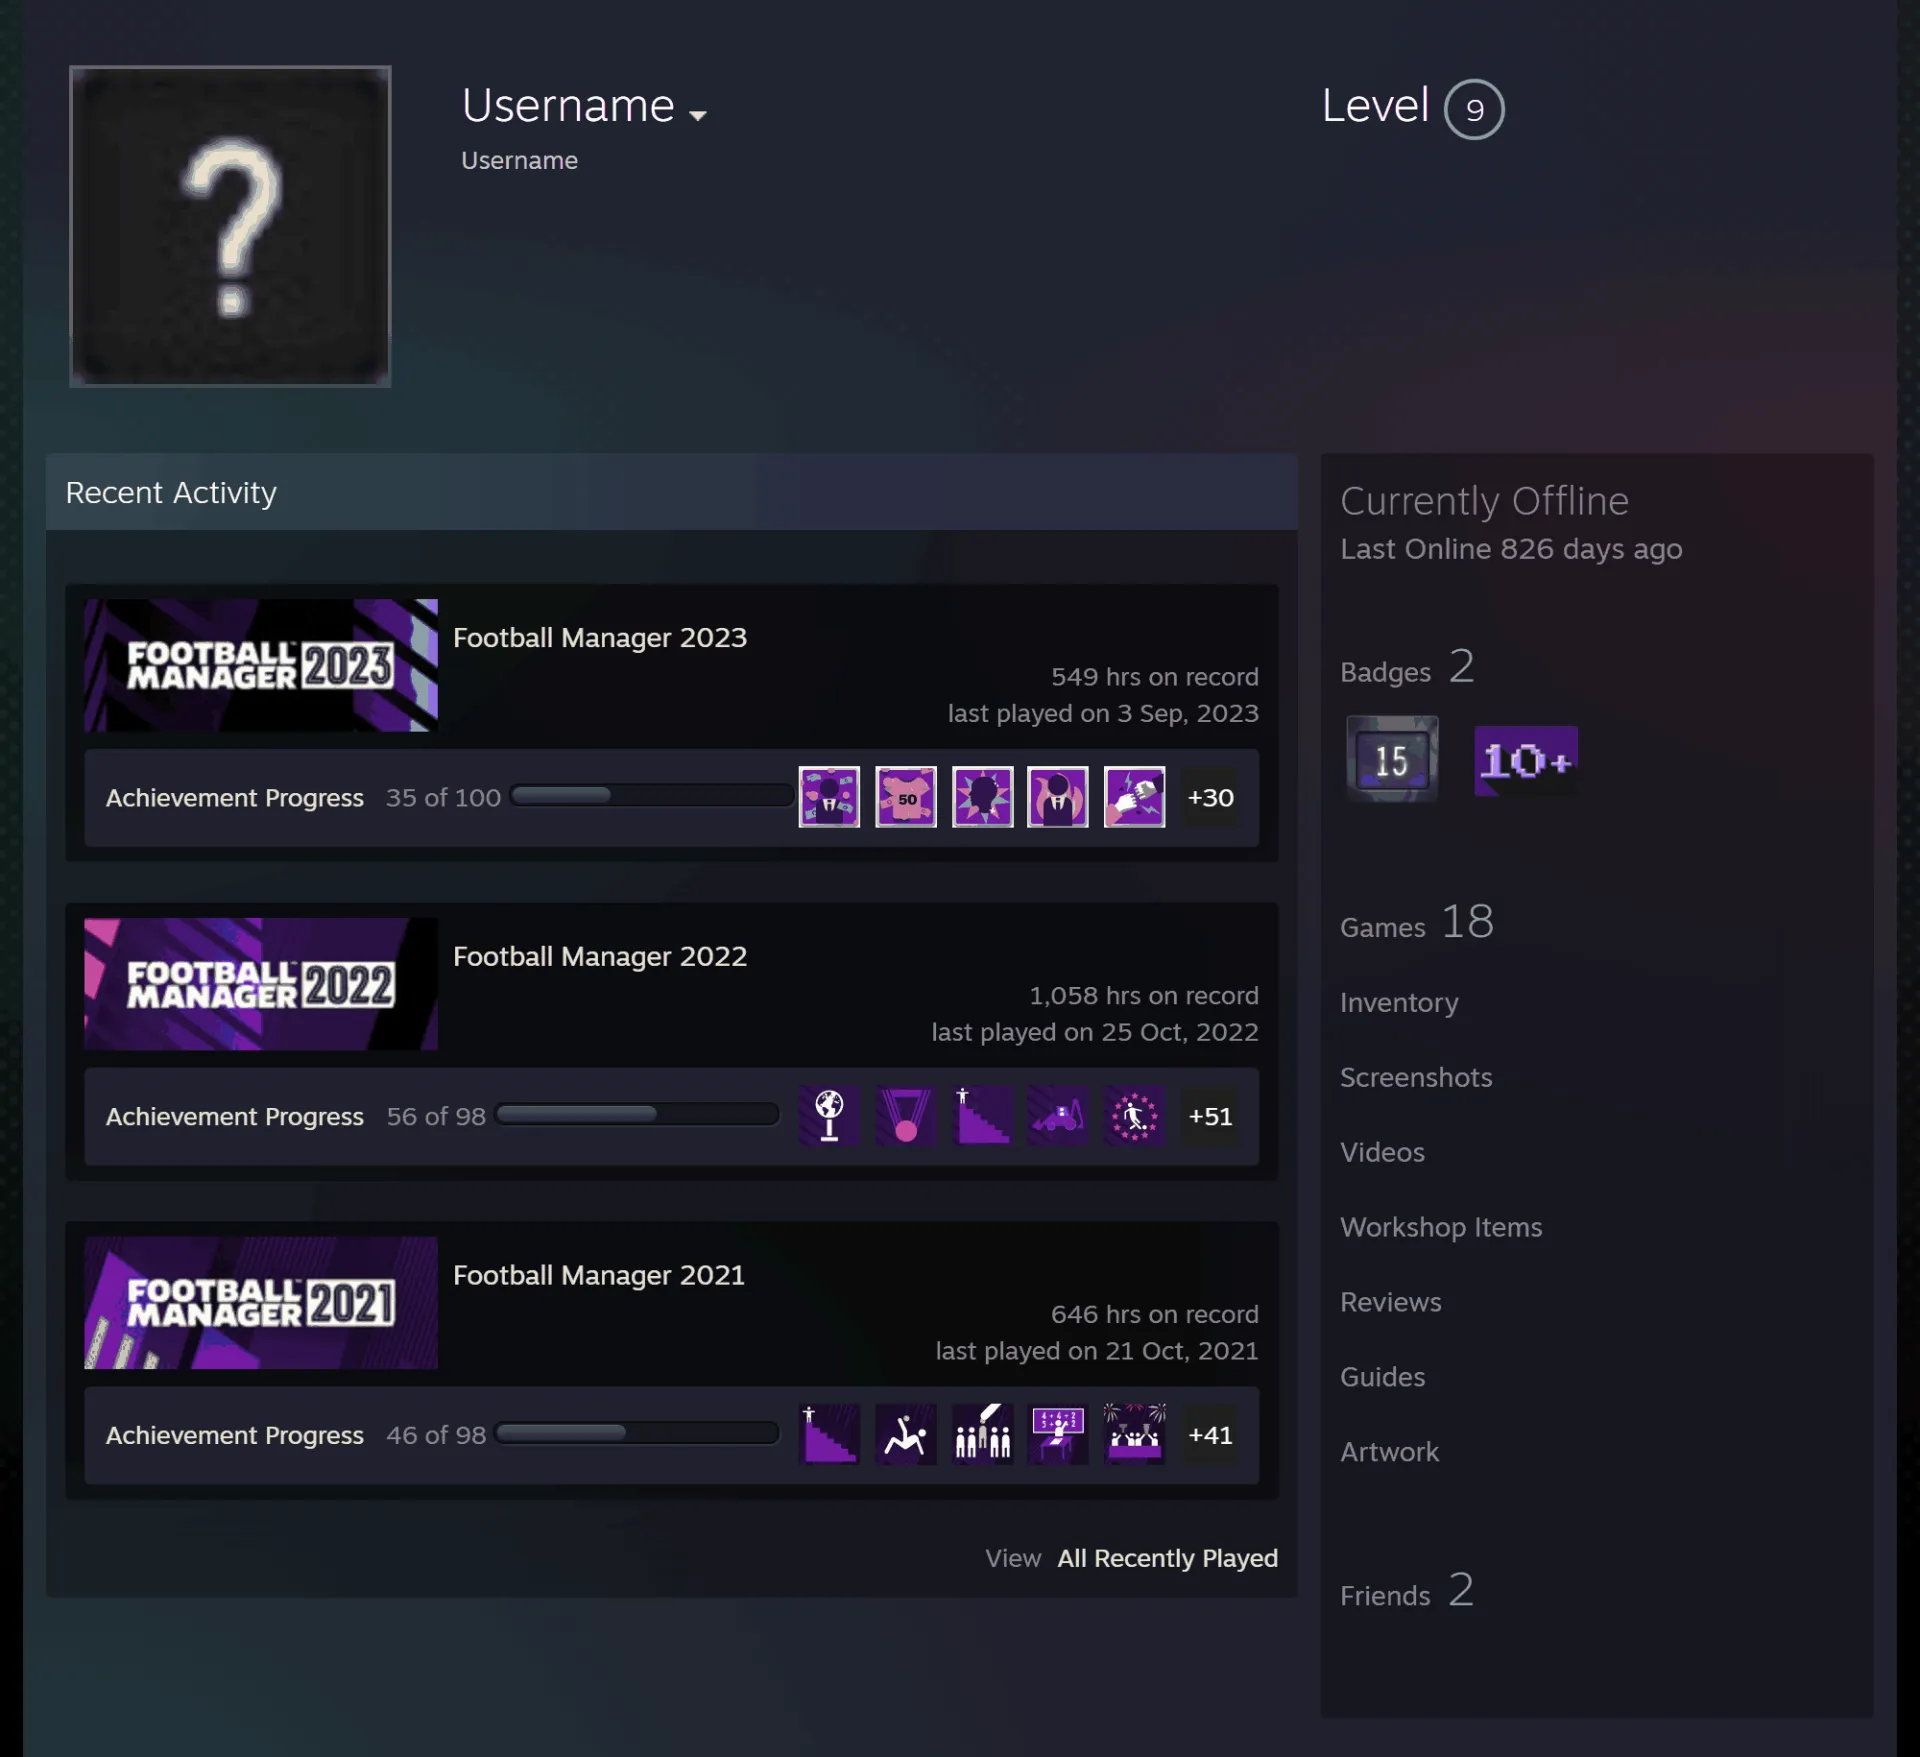Go to Inventory
Screen dimensions: 1920x1757
1399,1002
